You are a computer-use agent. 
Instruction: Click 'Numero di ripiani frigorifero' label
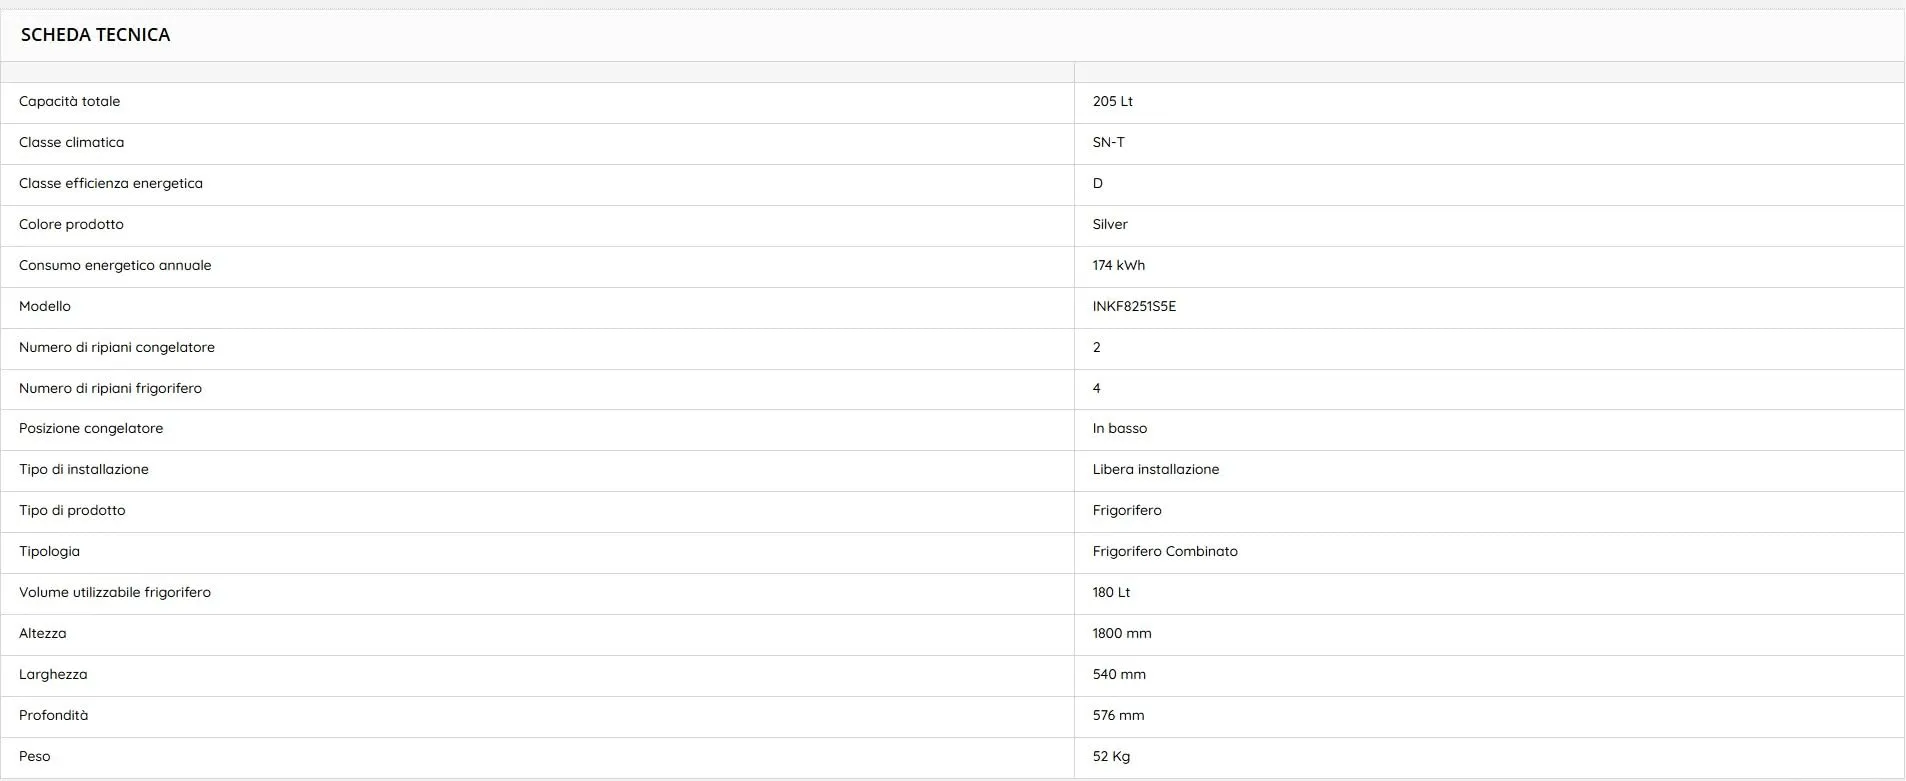coord(110,388)
